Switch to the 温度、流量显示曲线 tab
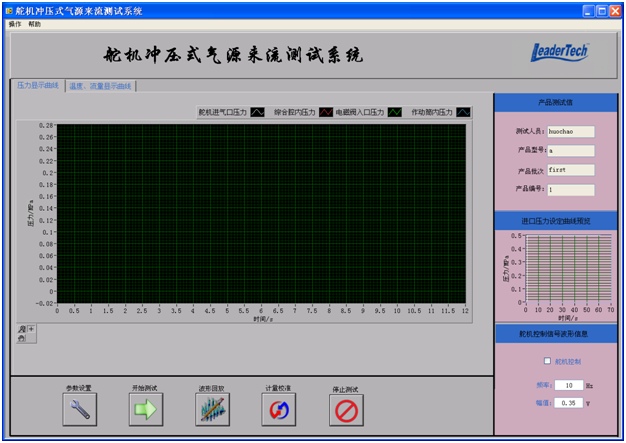Image resolution: width=626 pixels, height=443 pixels. click(100, 86)
